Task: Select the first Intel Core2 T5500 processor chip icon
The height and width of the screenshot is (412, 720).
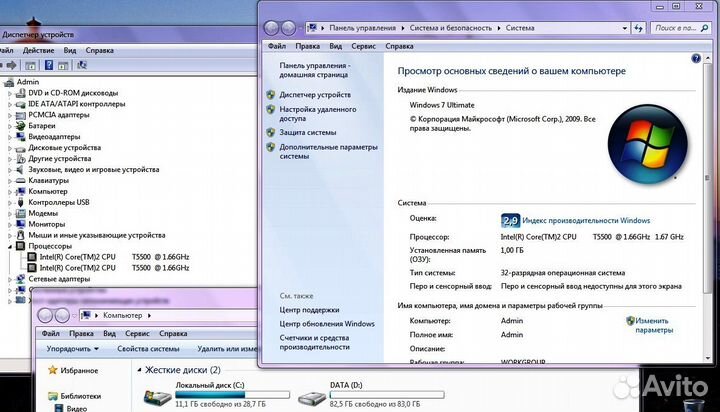Action: (32, 257)
